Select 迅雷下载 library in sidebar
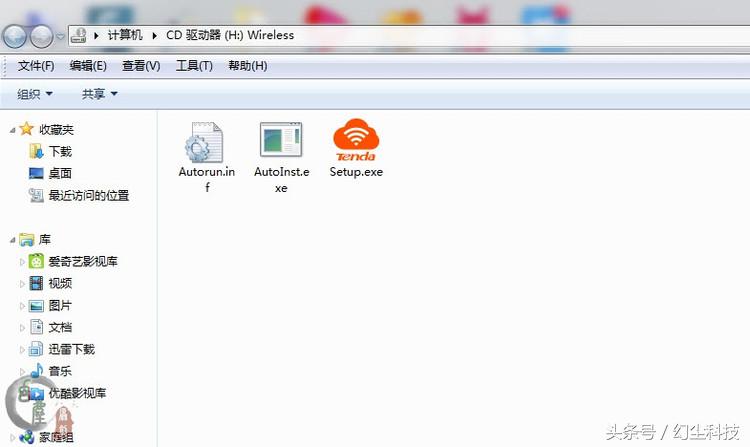Viewport: 750px width, 447px height. tap(70, 349)
